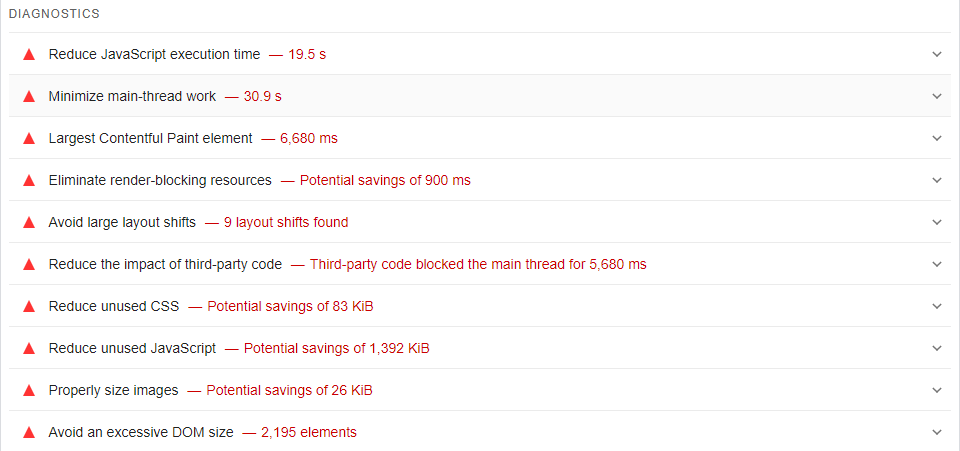The width and height of the screenshot is (960, 451).
Task: Click Properly size images audit text
Action: pyautogui.click(x=113, y=390)
